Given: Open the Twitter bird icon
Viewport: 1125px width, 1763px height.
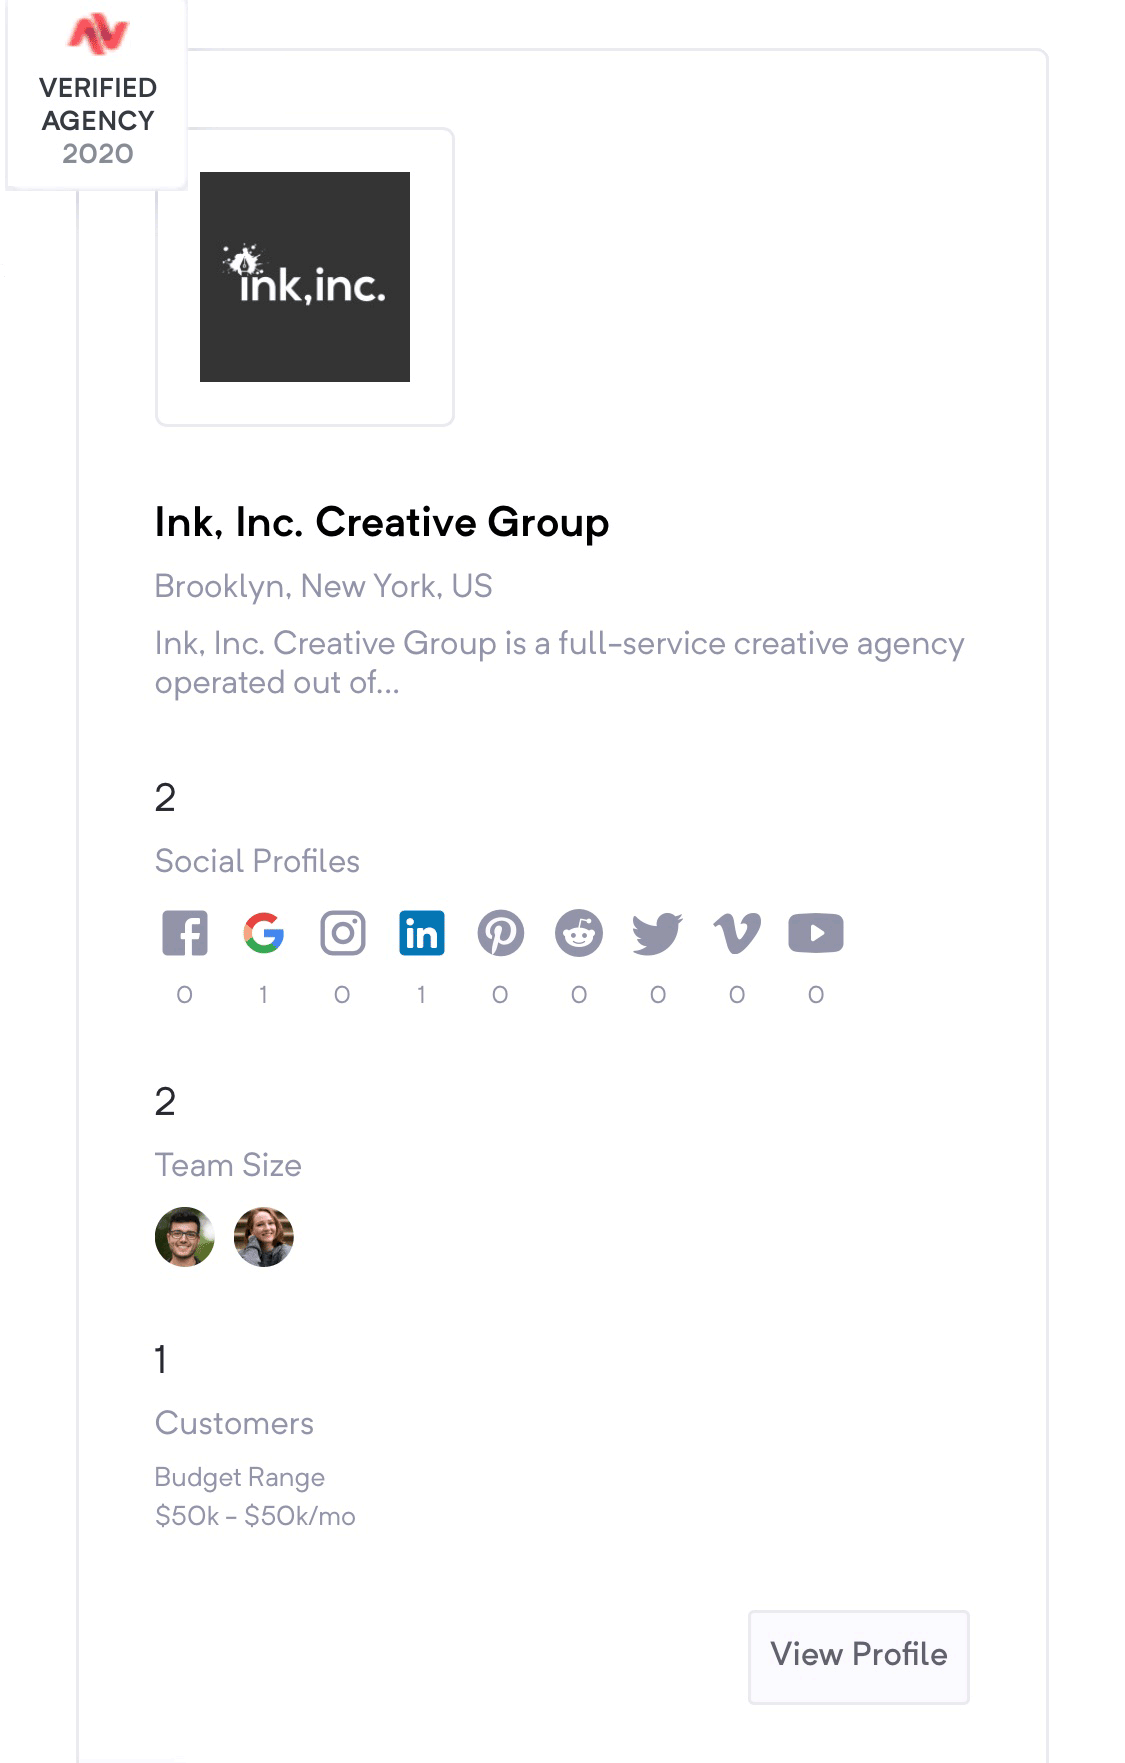Looking at the screenshot, I should click(658, 934).
